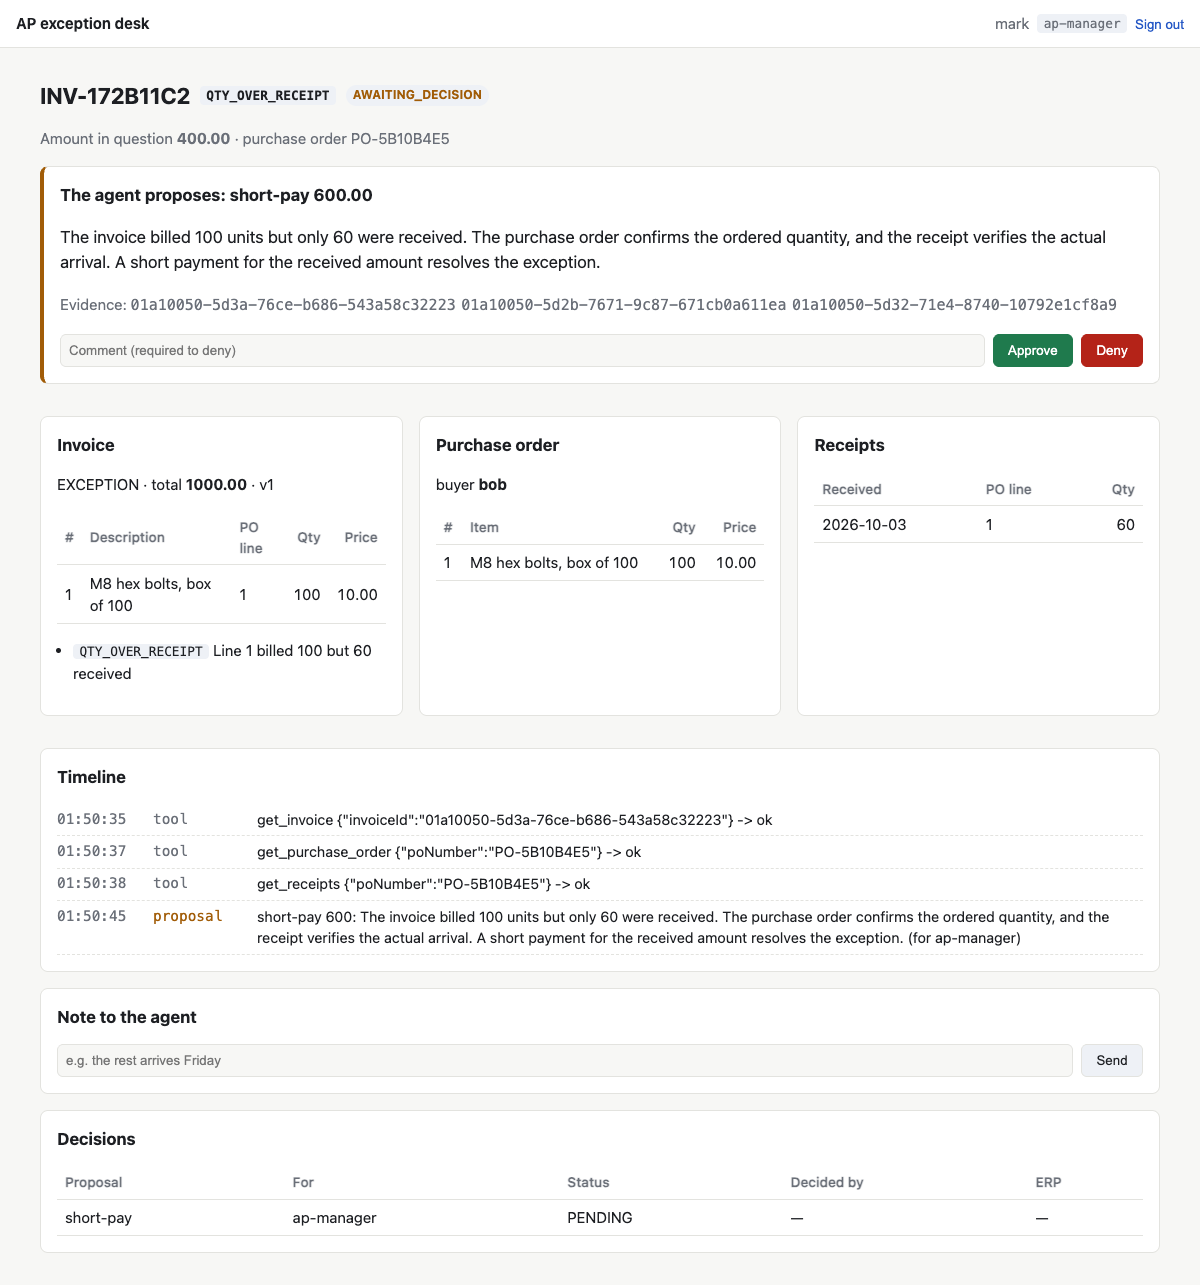The image size is (1200, 1285).
Task: Click the PENDING status in Decisions
Action: pyautogui.click(x=600, y=1218)
